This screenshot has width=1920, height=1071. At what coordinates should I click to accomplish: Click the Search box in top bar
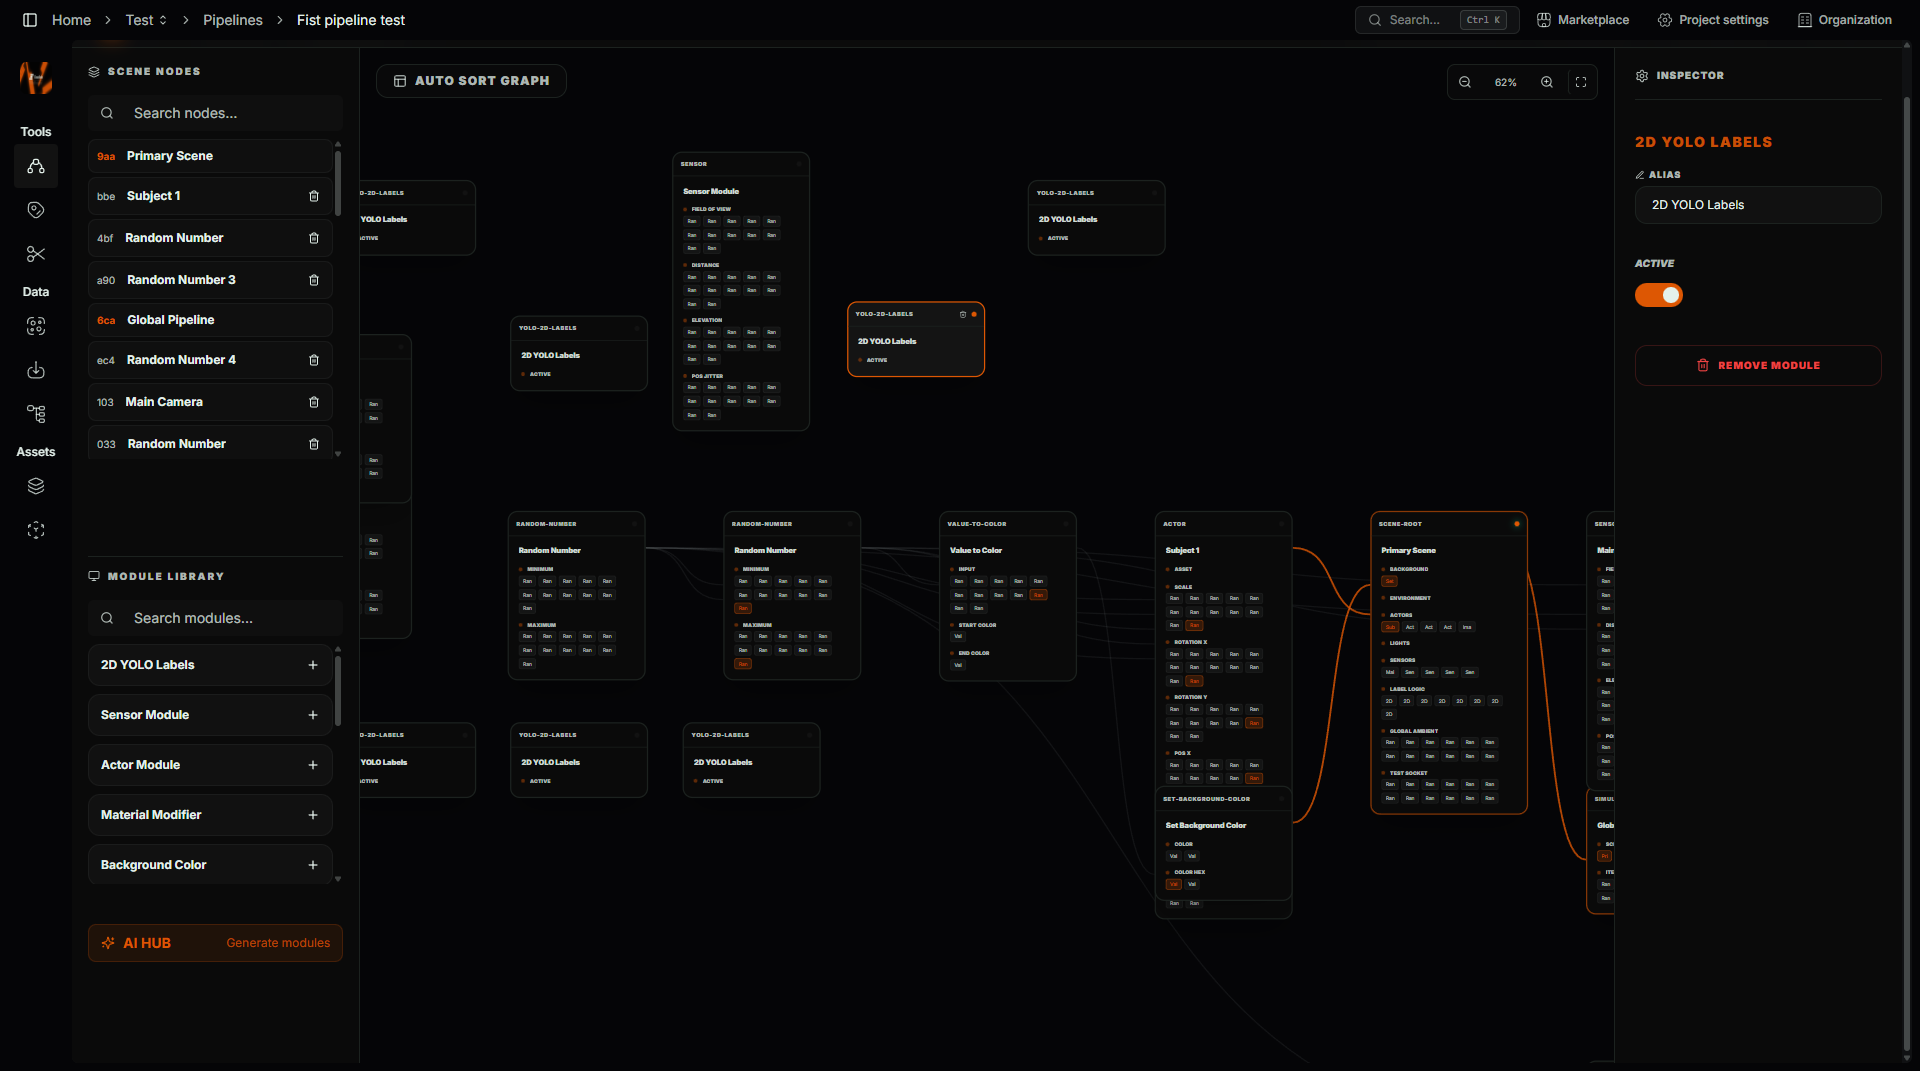[x=1437, y=20]
